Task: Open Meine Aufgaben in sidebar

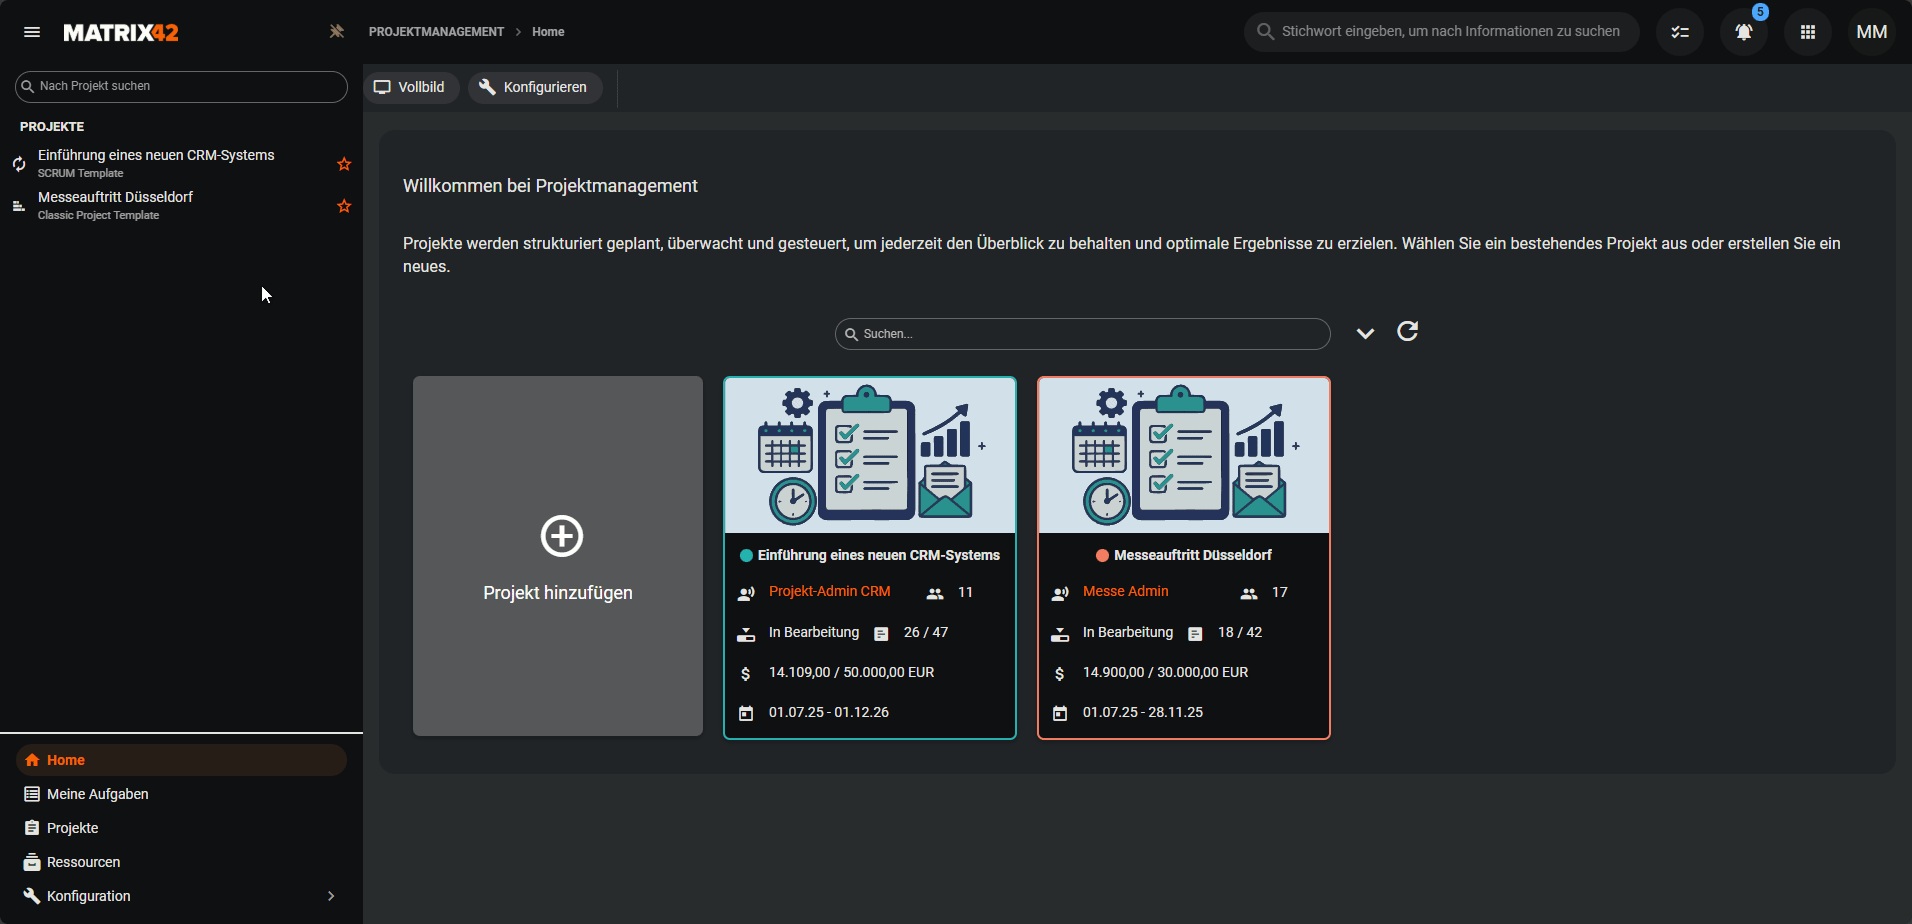Action: click(97, 794)
